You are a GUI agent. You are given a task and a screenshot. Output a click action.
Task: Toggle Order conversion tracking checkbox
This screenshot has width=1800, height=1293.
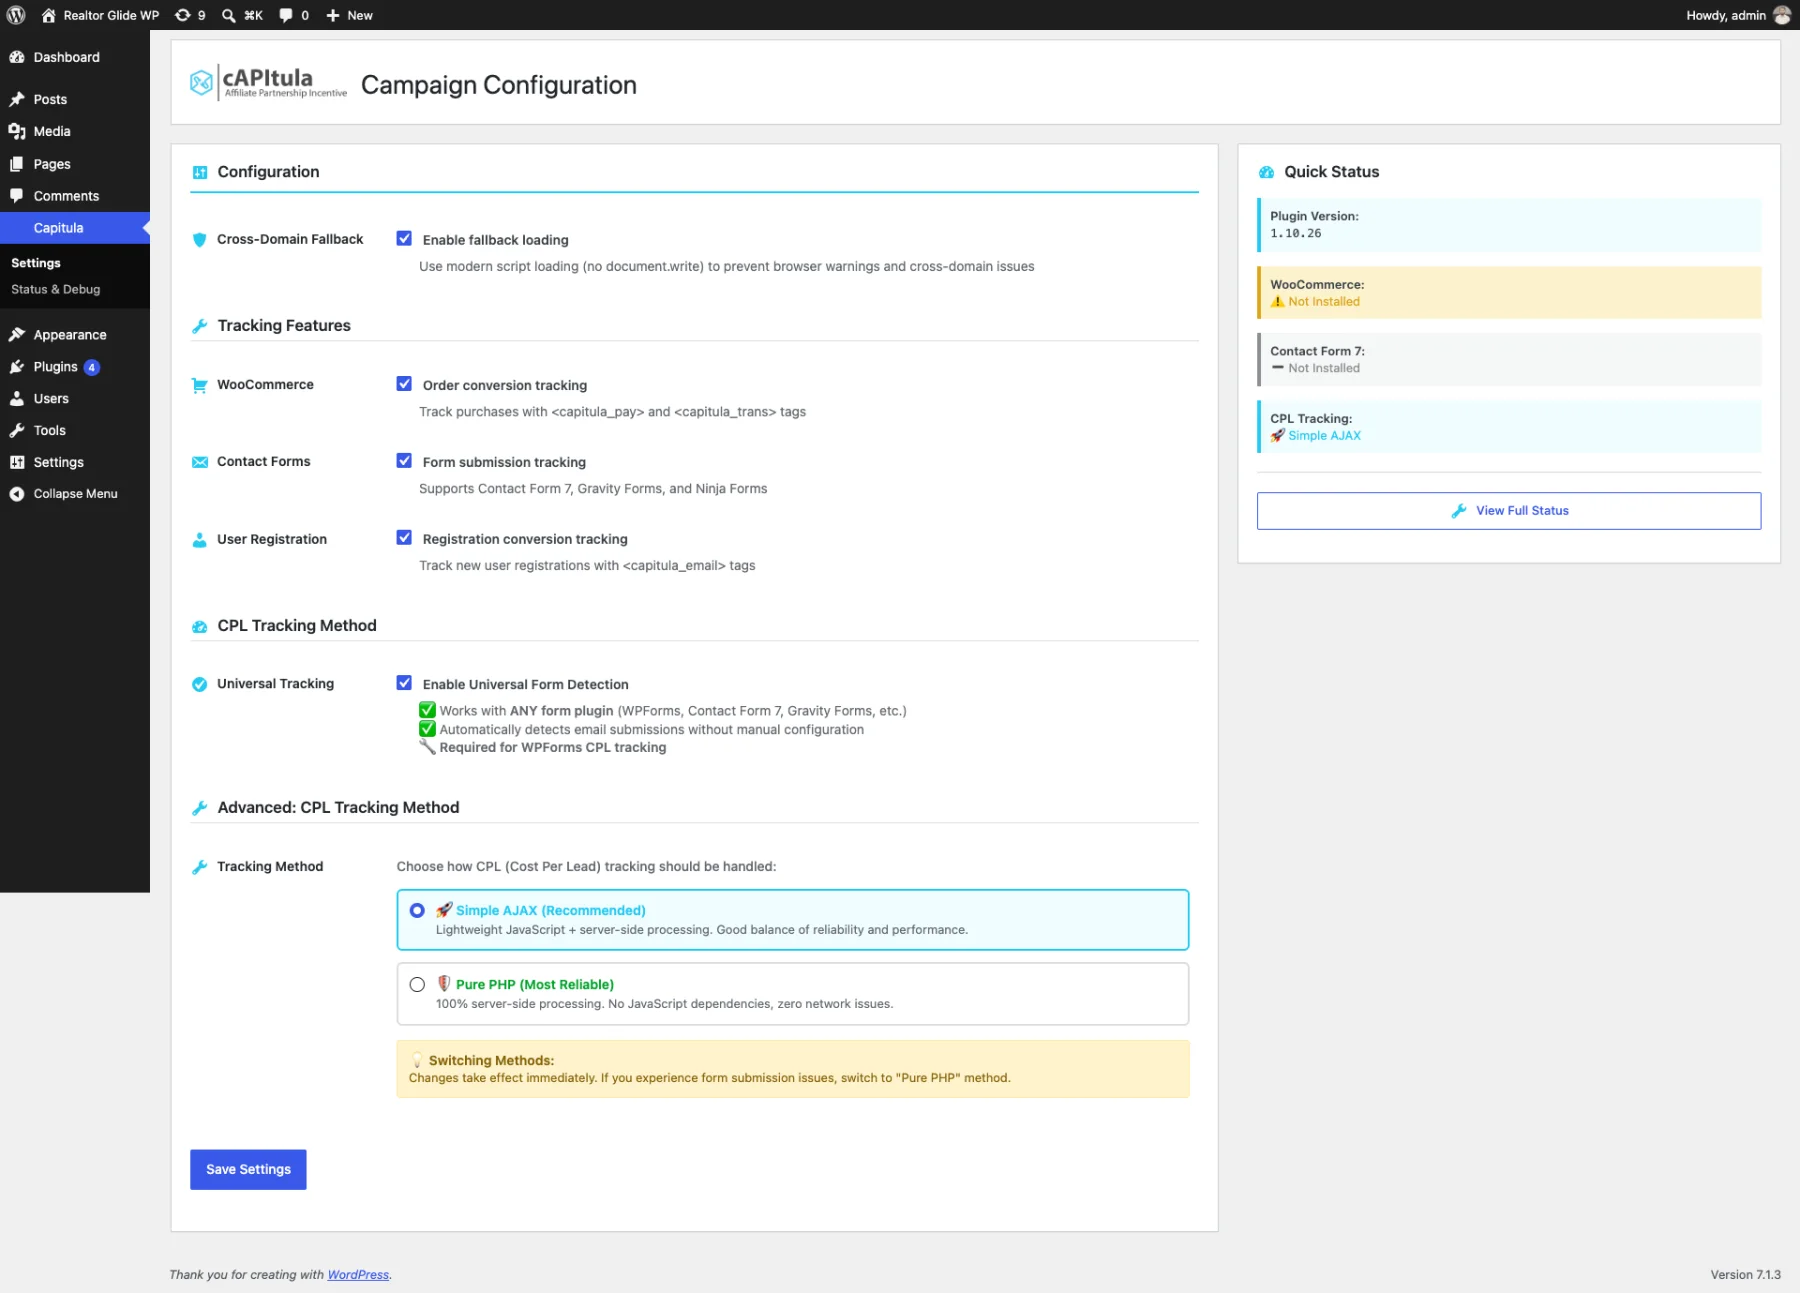(x=404, y=384)
